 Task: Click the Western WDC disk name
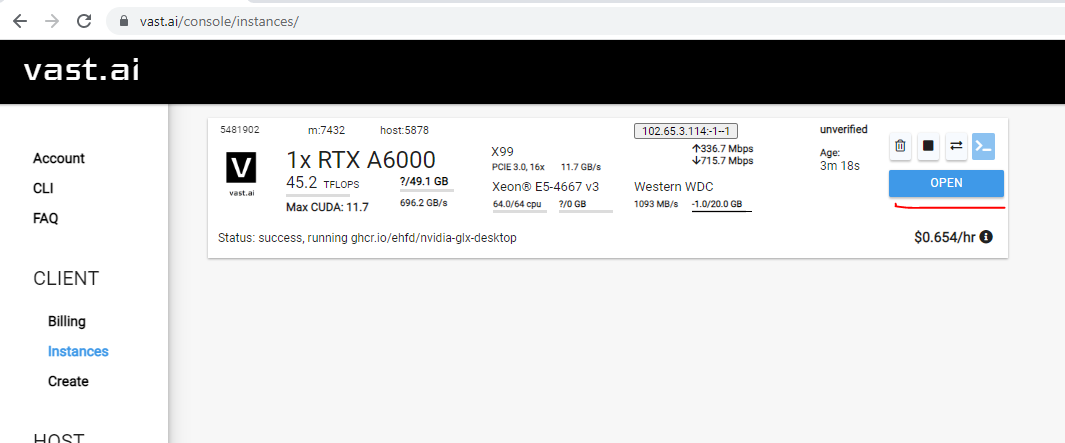[674, 186]
